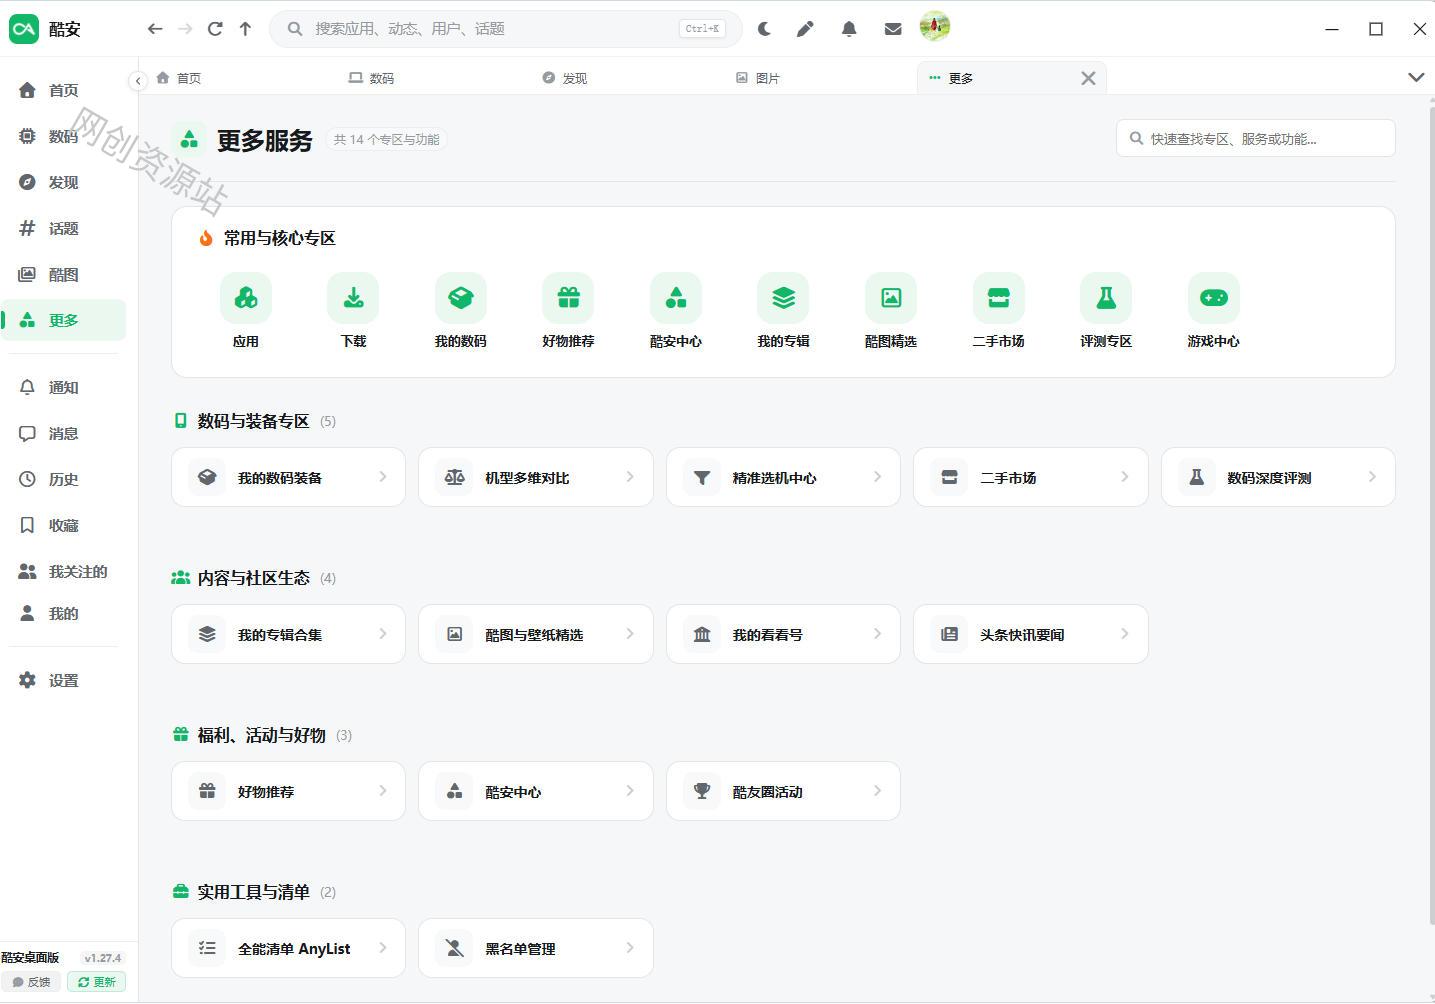
Task: Focus the 快速查找专区 search field
Action: (1256, 139)
